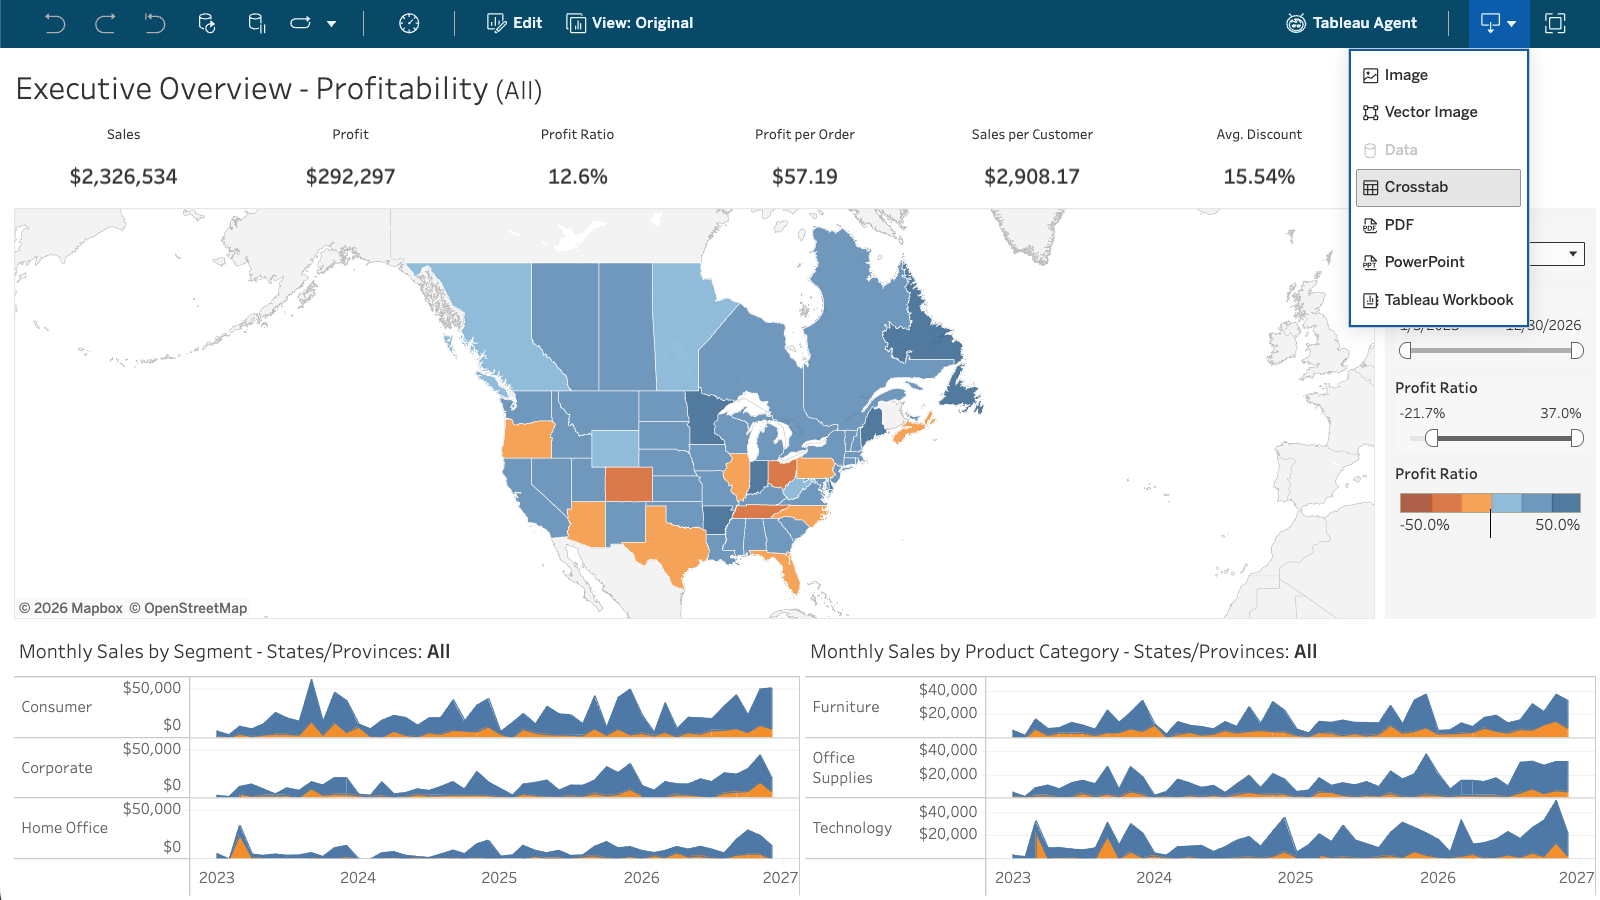
Task: Select Ohio on the map
Action: tap(781, 472)
